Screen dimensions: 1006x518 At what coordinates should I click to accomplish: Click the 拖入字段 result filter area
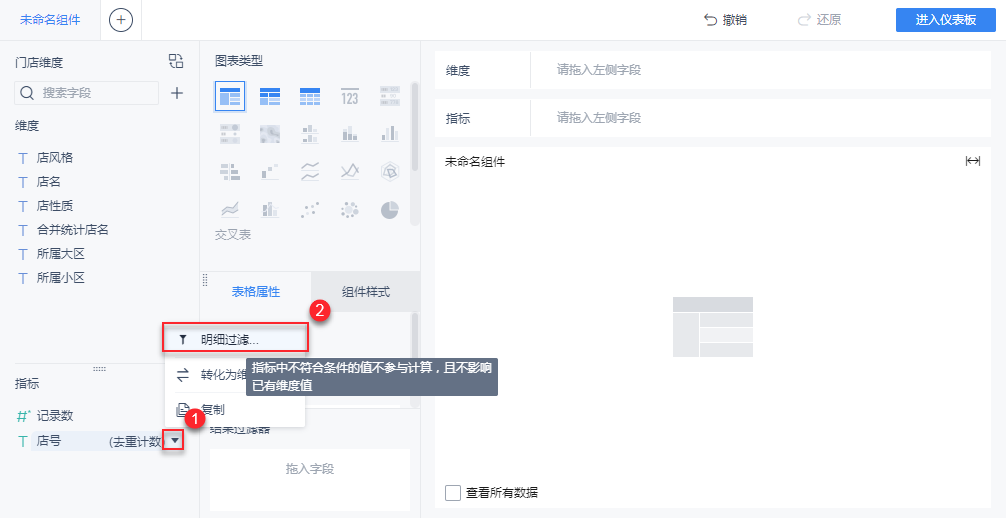tap(310, 480)
